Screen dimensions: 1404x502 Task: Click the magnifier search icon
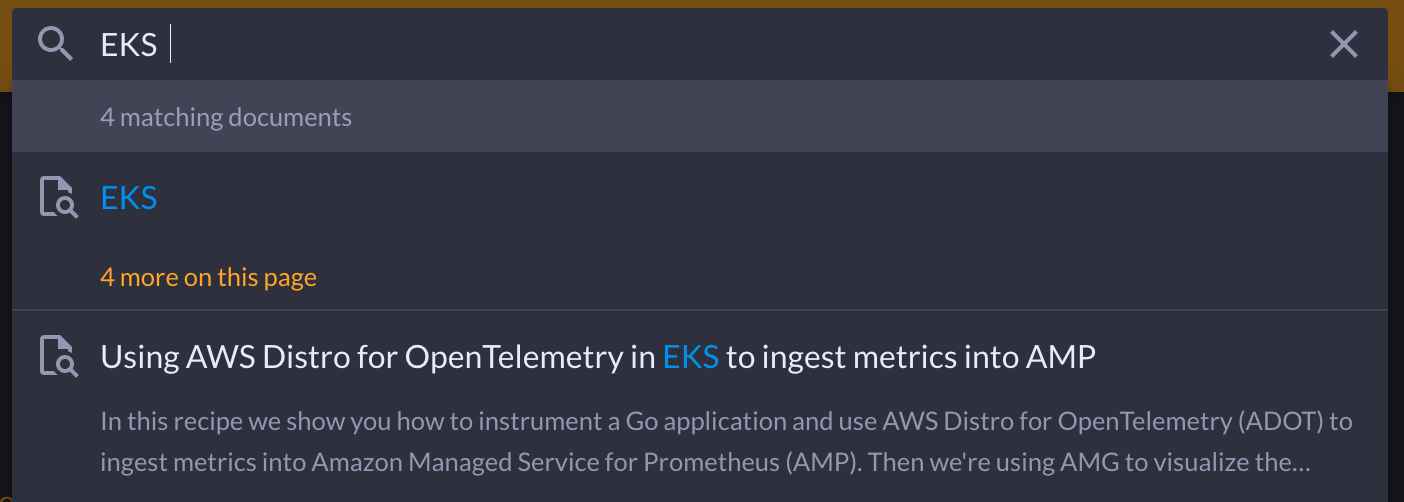[55, 44]
